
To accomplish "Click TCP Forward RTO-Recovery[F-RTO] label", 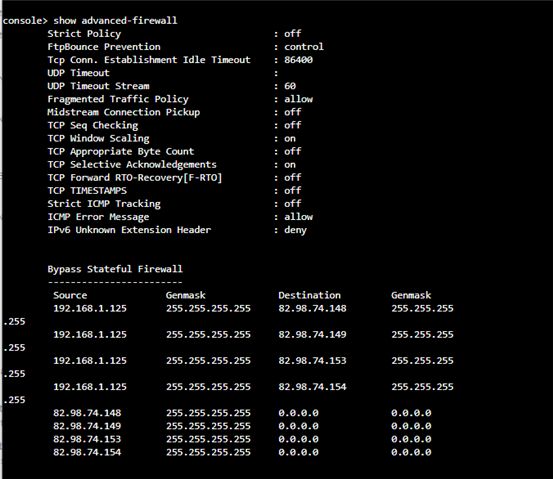I will pos(135,178).
